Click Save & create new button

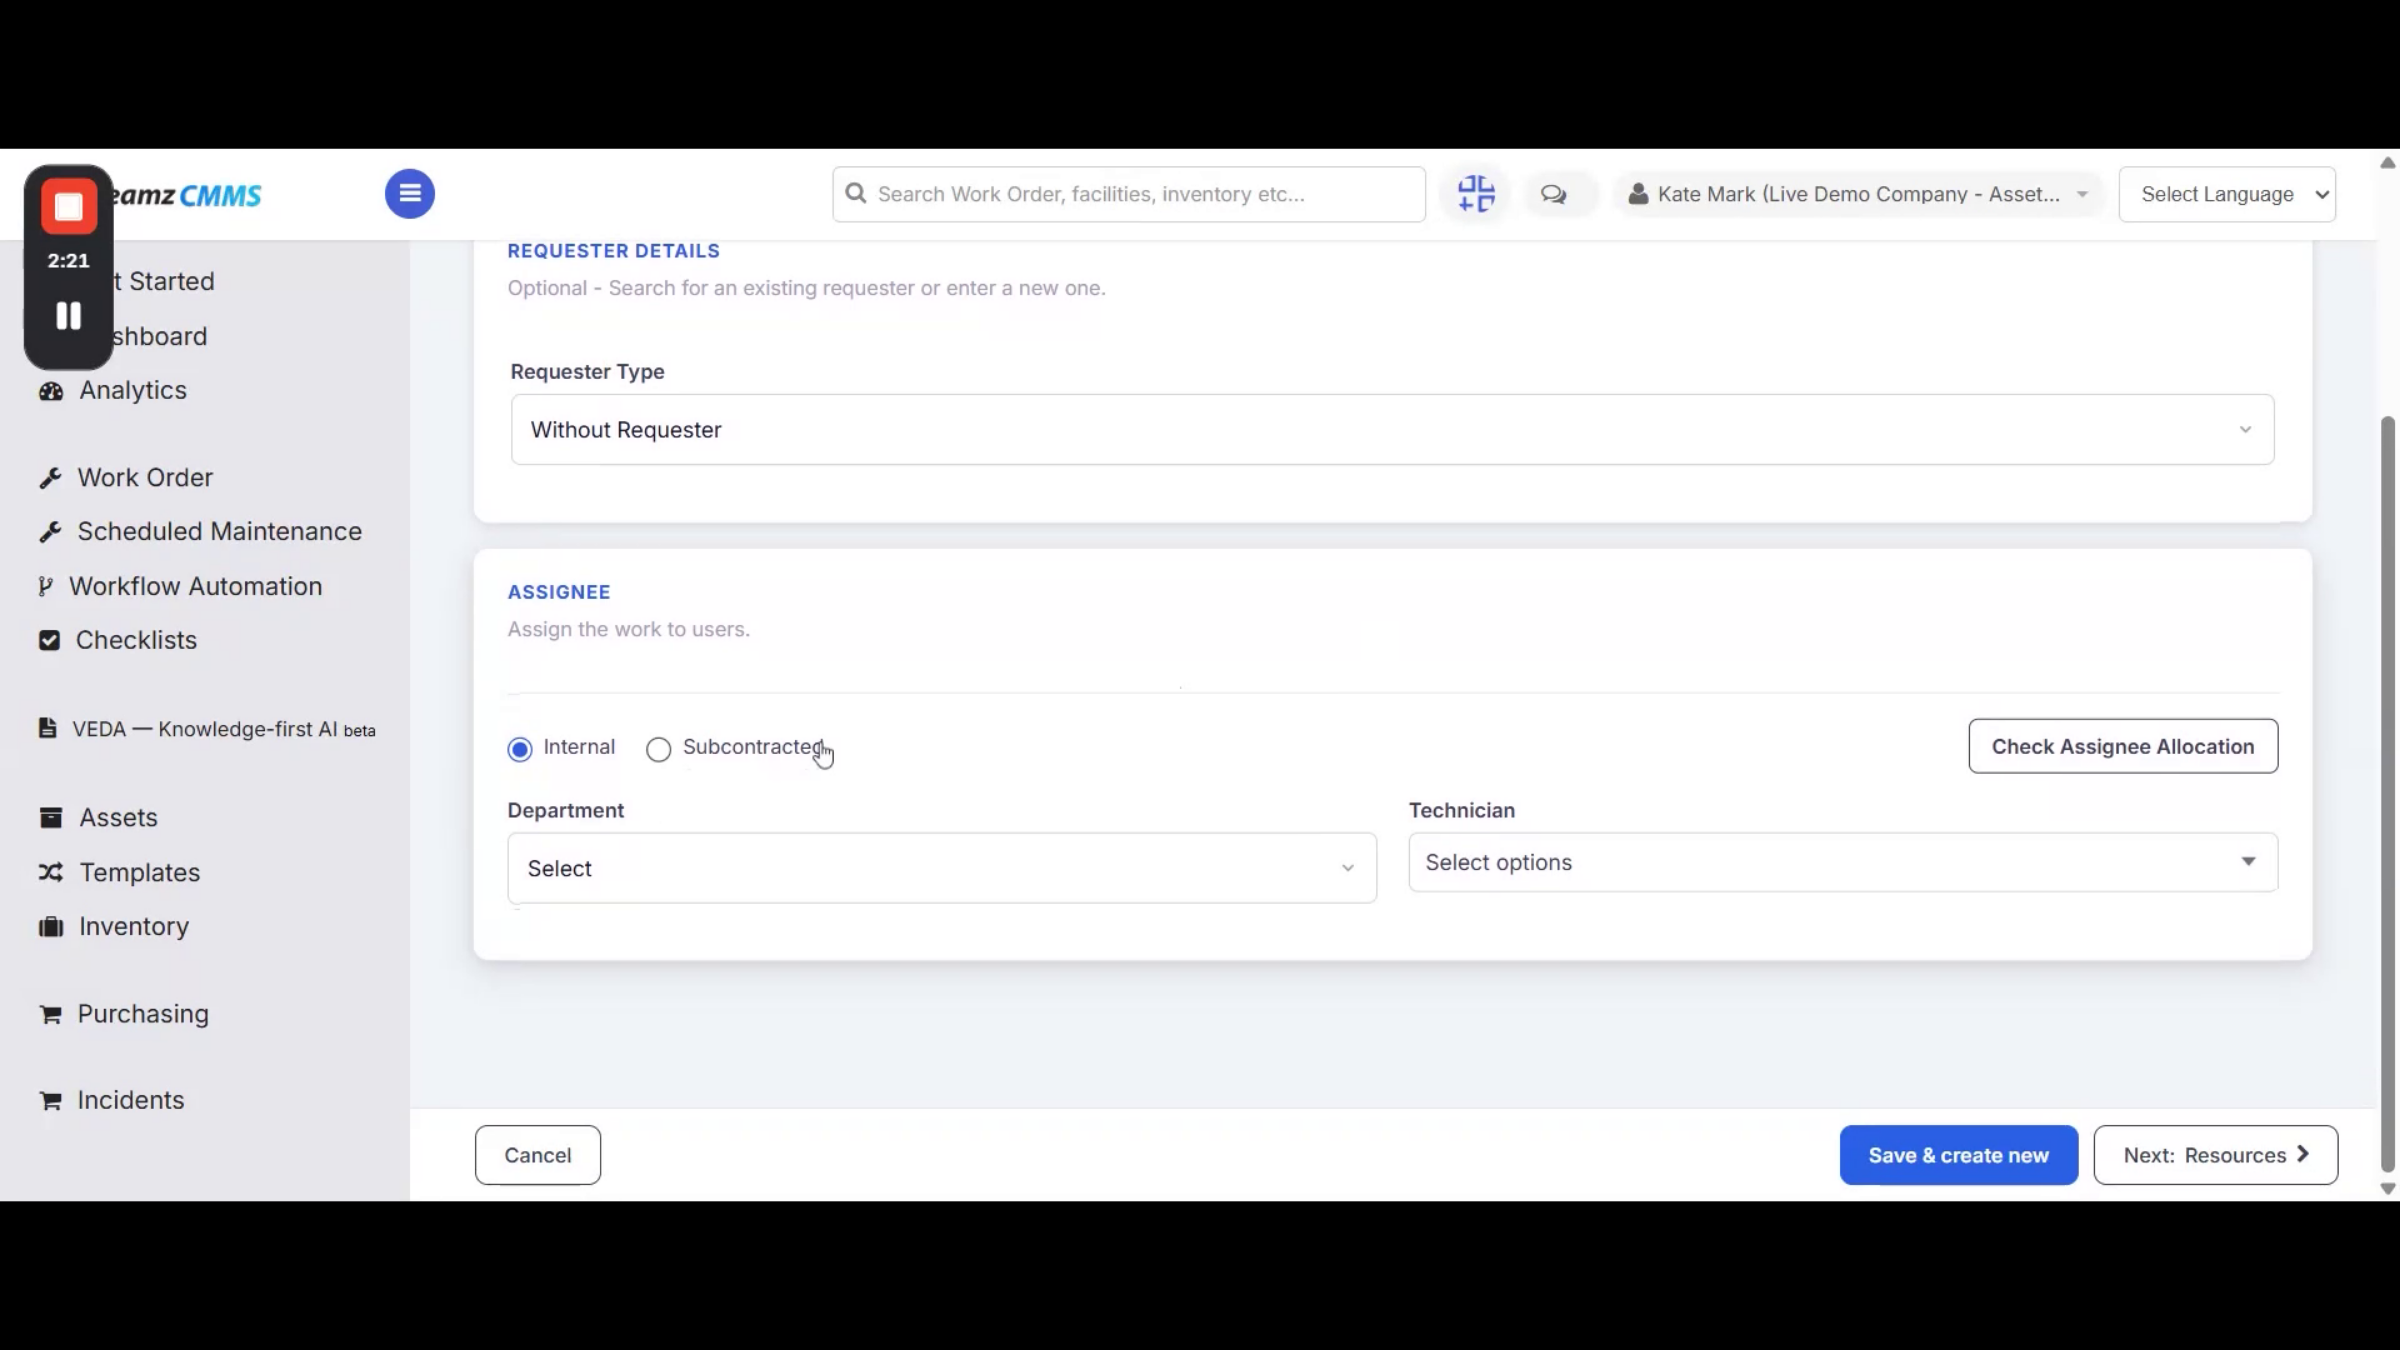(1959, 1155)
